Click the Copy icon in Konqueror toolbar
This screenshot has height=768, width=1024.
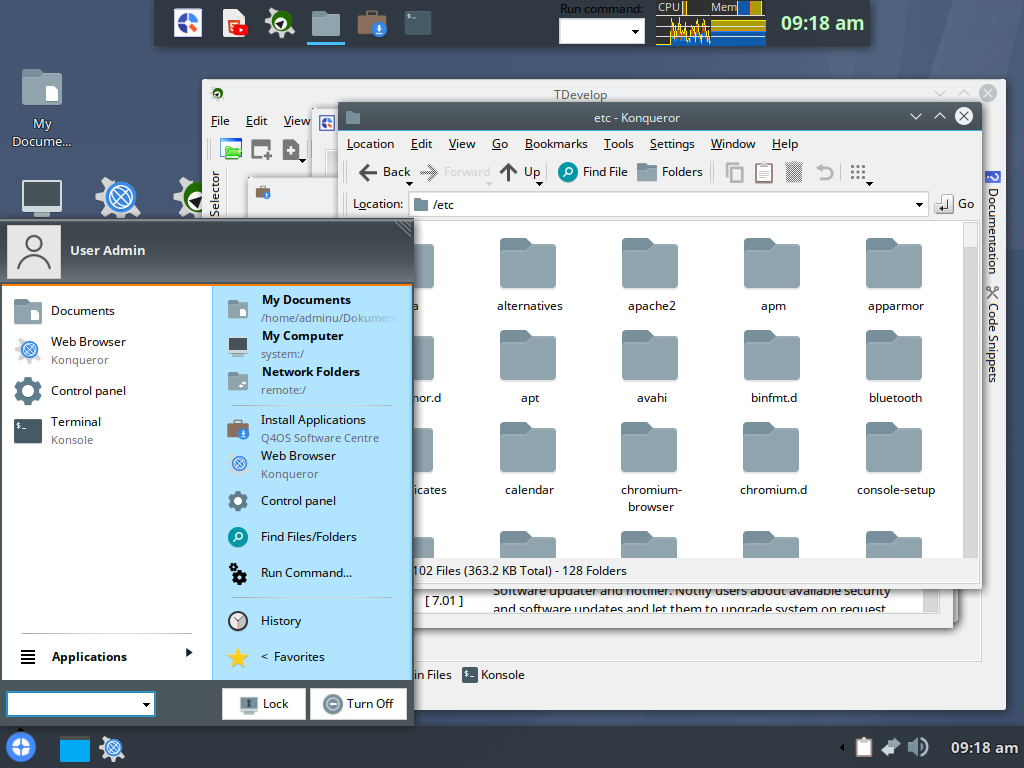tap(734, 172)
